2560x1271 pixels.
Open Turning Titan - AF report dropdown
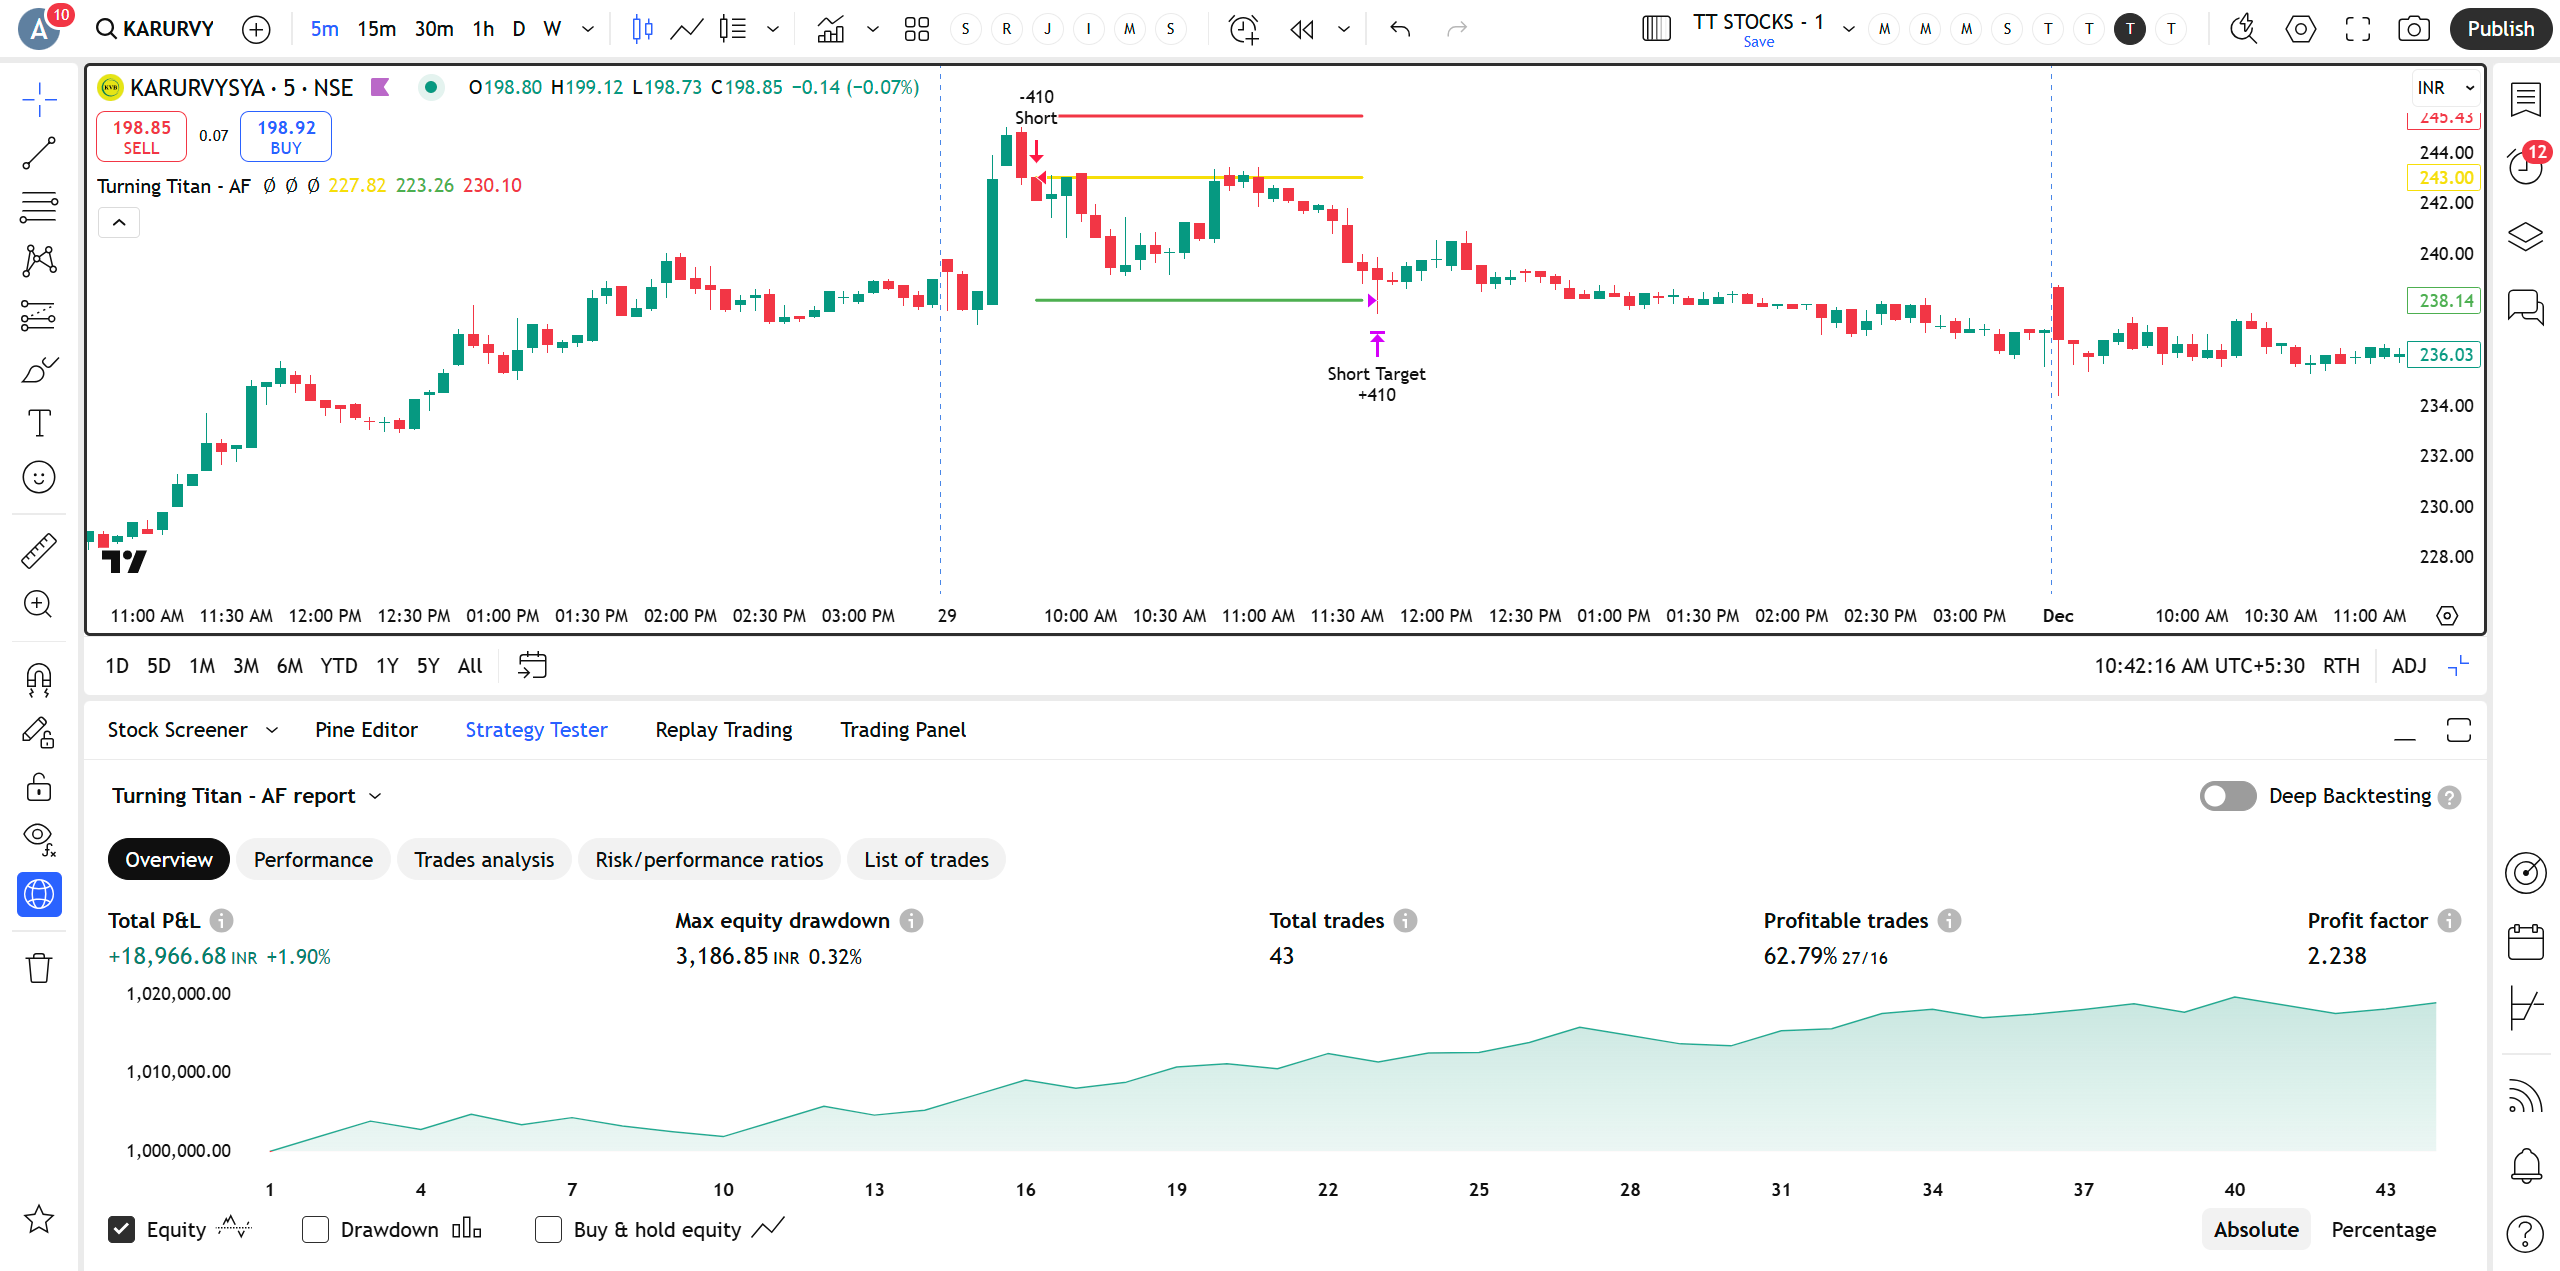tap(247, 796)
